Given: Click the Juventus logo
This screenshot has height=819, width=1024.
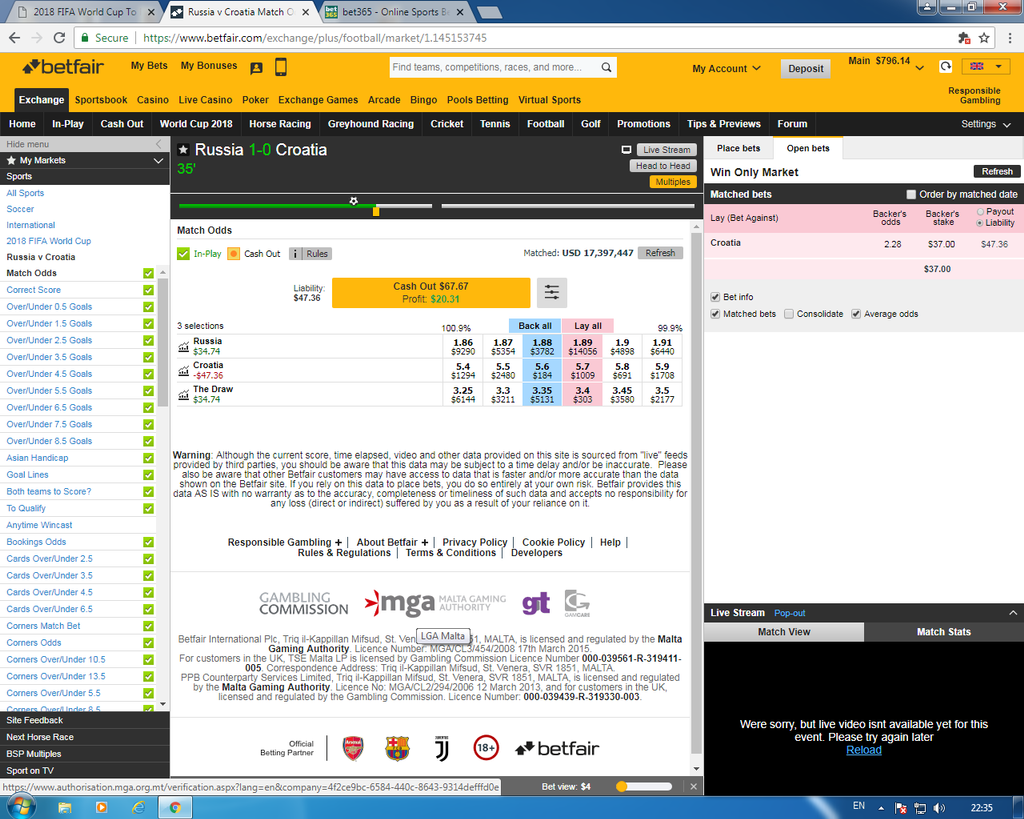Looking at the screenshot, I should coord(441,748).
